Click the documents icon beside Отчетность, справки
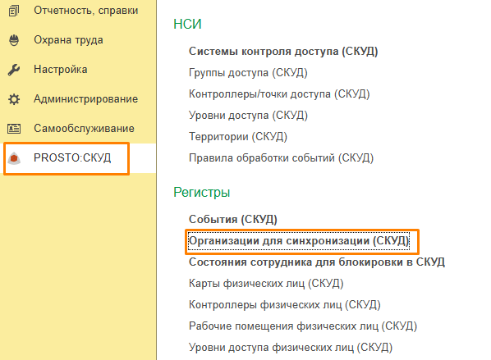This screenshot has width=491, height=360. pos(14,11)
